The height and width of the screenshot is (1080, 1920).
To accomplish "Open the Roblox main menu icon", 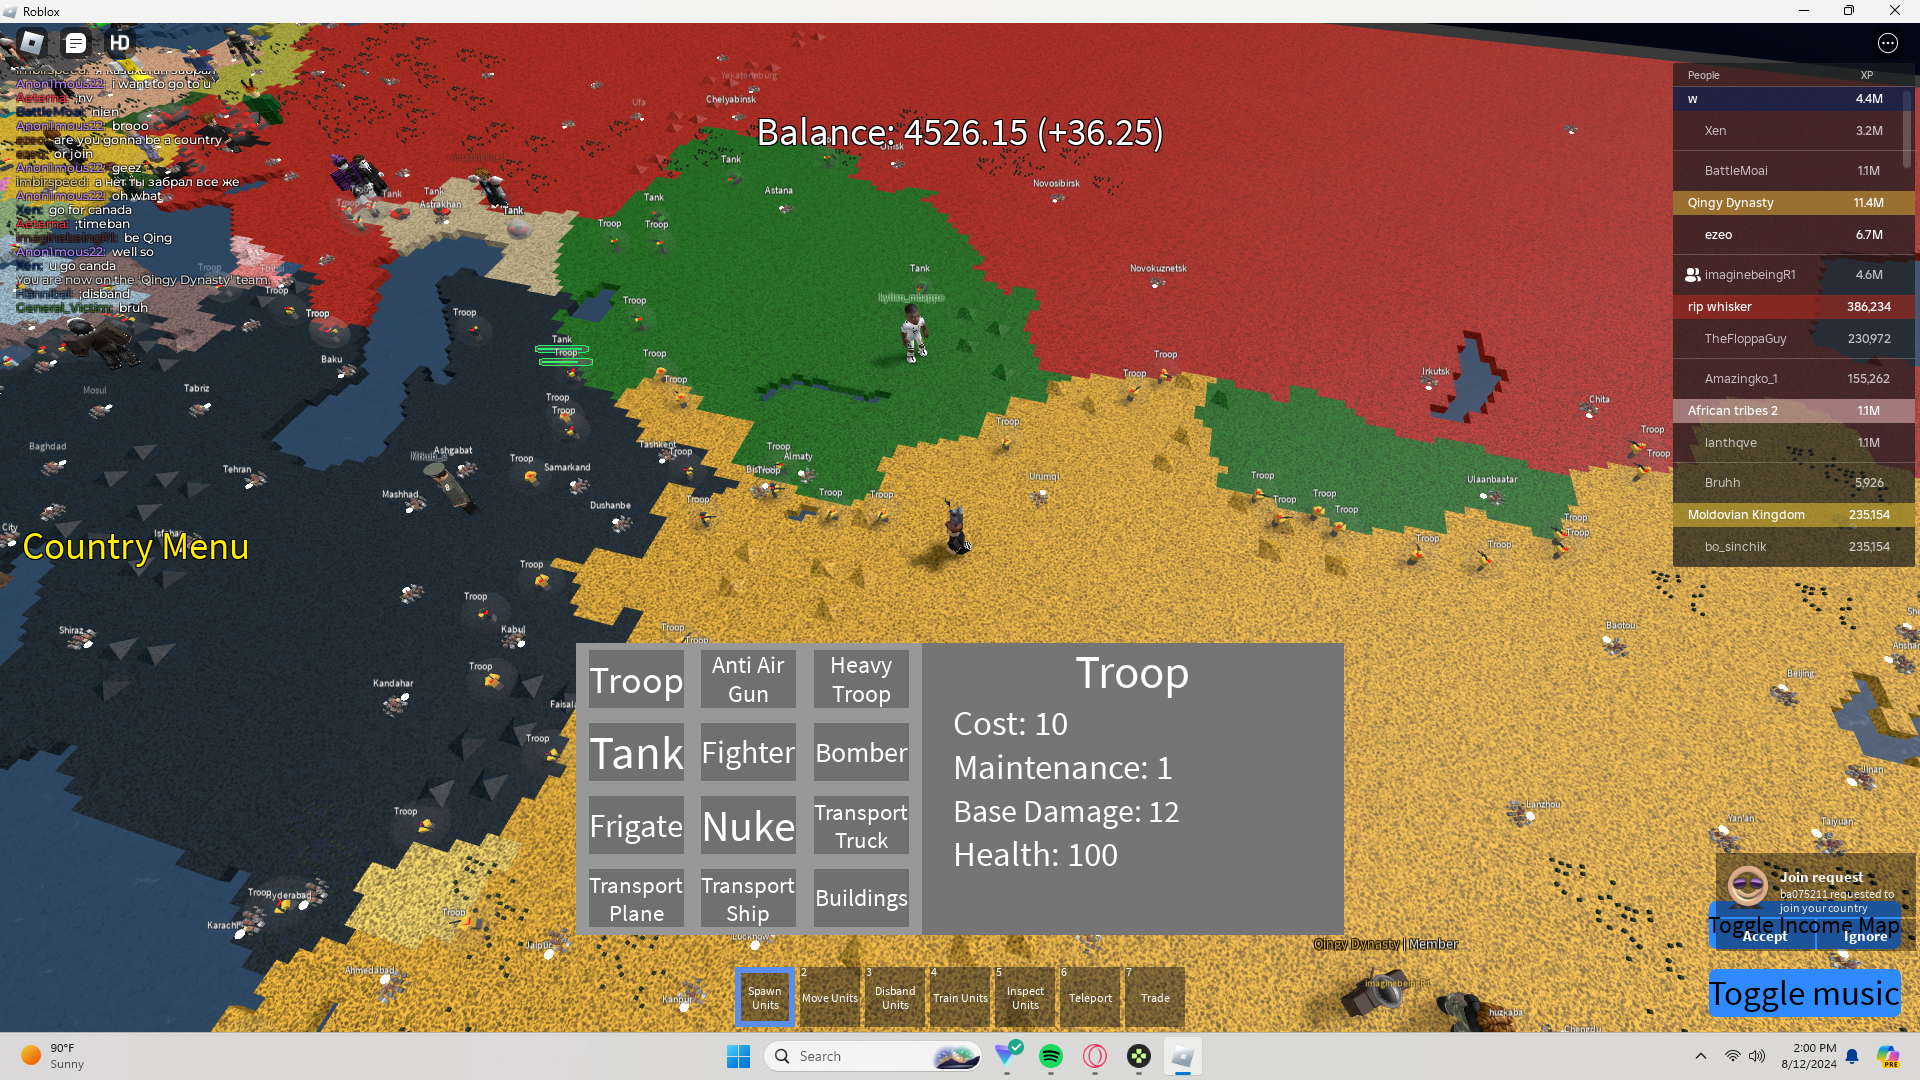I will (x=32, y=43).
